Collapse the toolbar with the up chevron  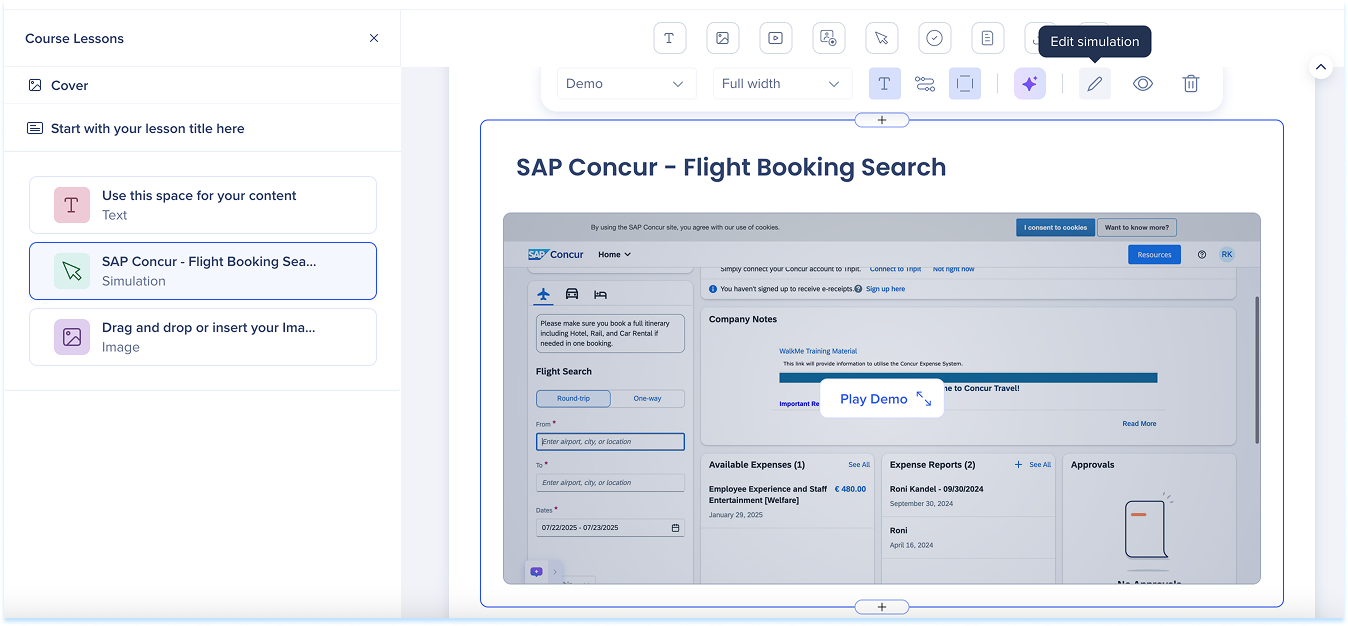1321,67
